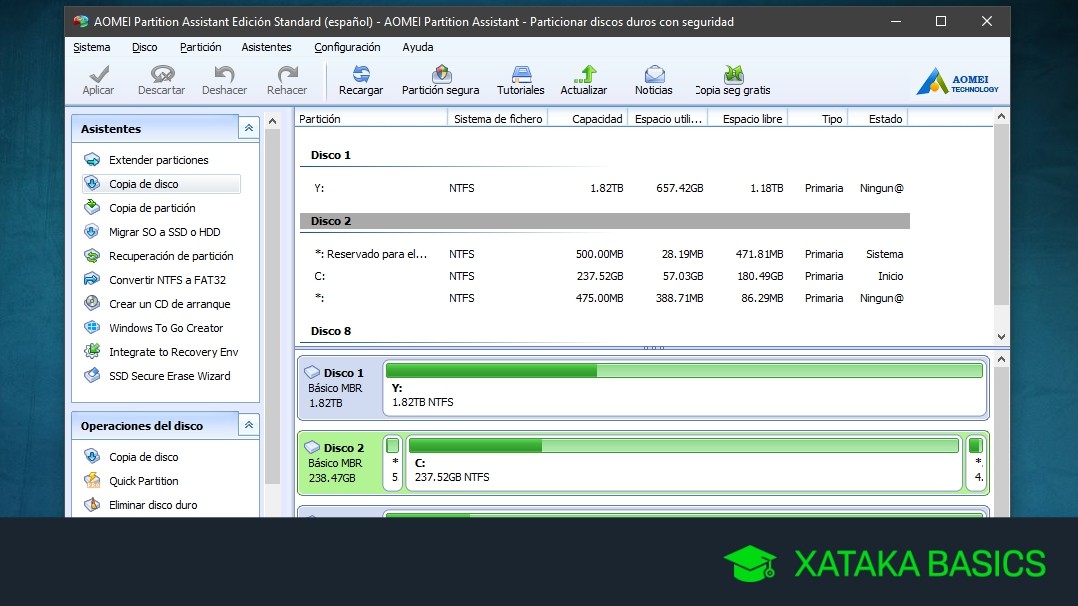The width and height of the screenshot is (1078, 606).
Task: Open Noticias from the toolbar
Action: tap(654, 80)
